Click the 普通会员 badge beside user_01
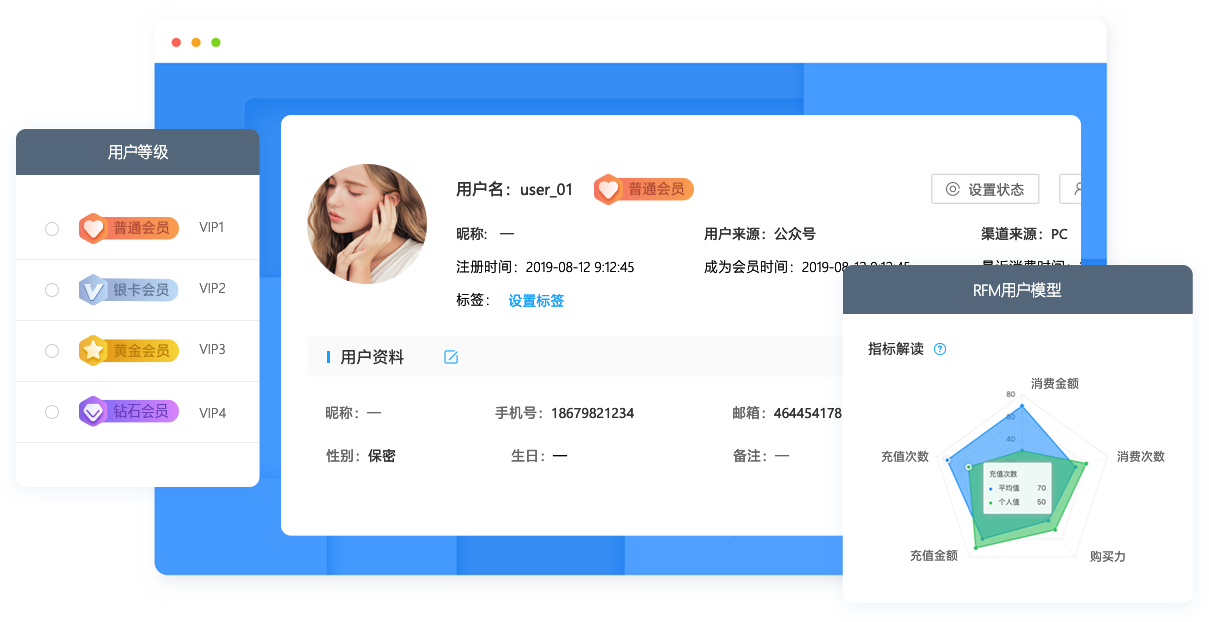This screenshot has height=622, width=1209. (x=643, y=189)
